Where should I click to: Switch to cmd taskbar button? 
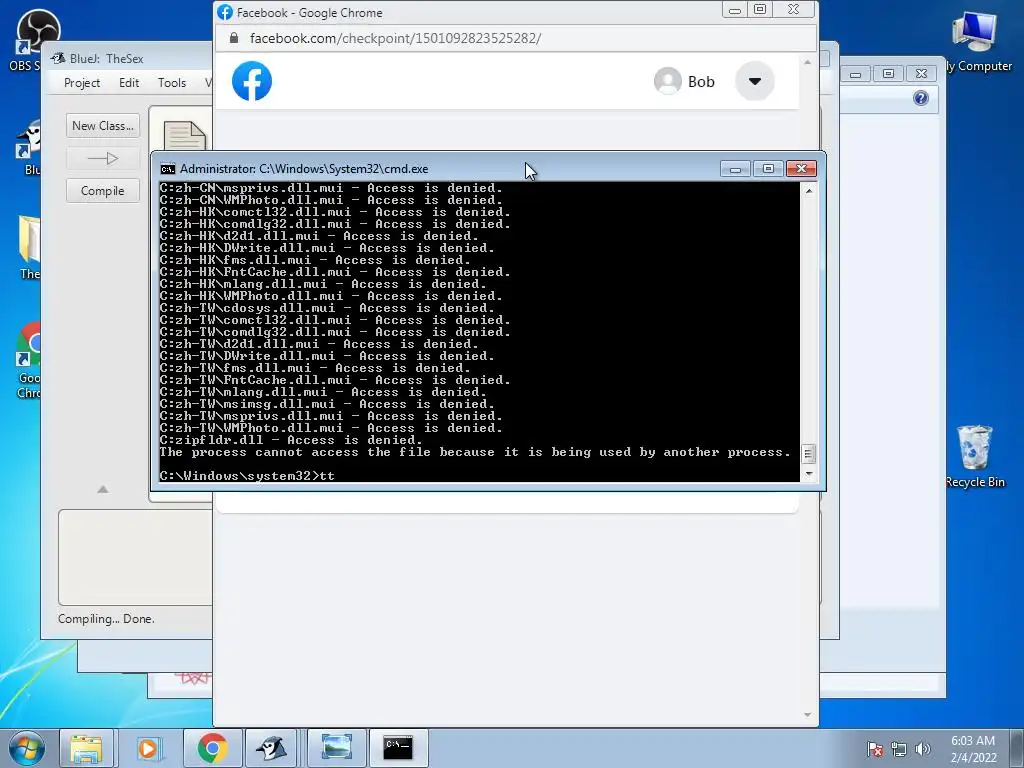398,748
